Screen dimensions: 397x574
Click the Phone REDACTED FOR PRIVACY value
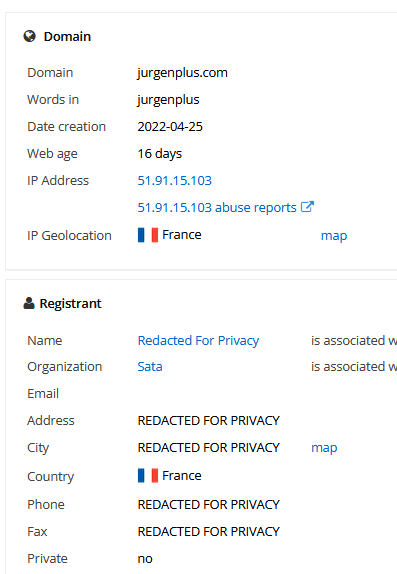tap(208, 505)
